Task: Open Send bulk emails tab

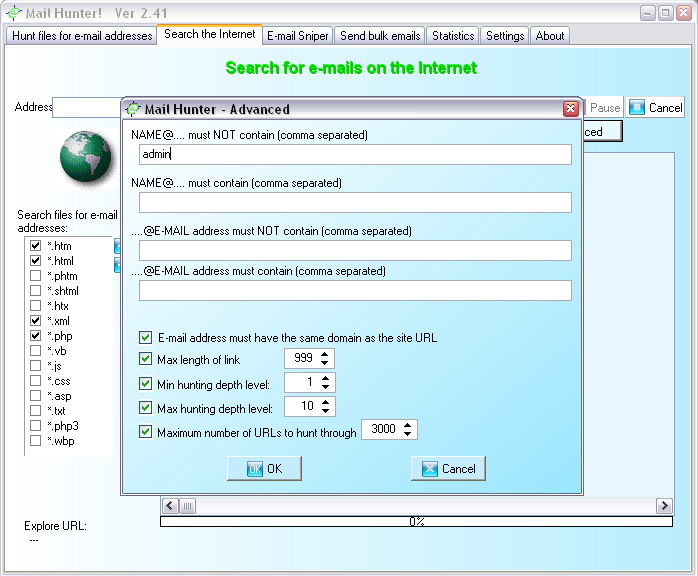Action: tap(380, 36)
